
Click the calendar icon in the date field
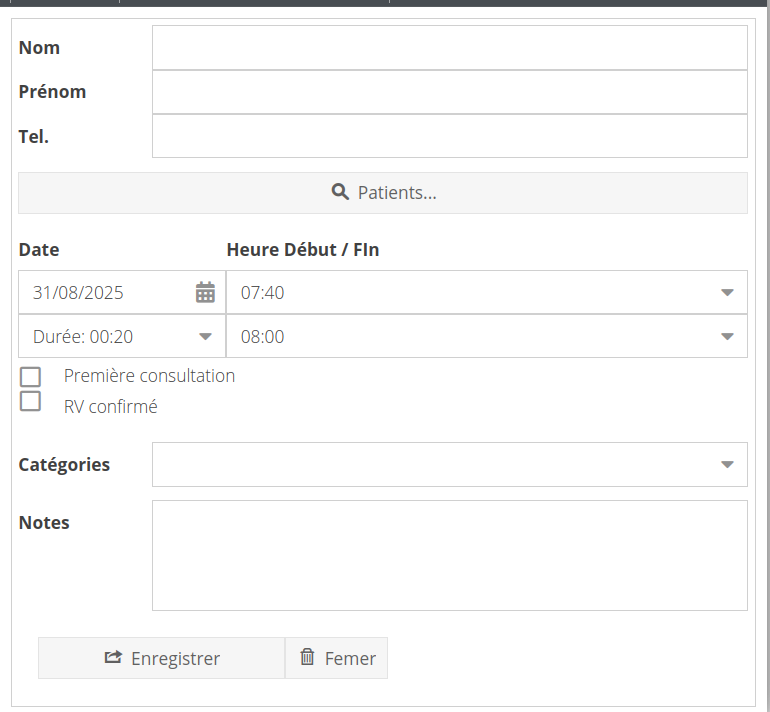[x=205, y=292]
